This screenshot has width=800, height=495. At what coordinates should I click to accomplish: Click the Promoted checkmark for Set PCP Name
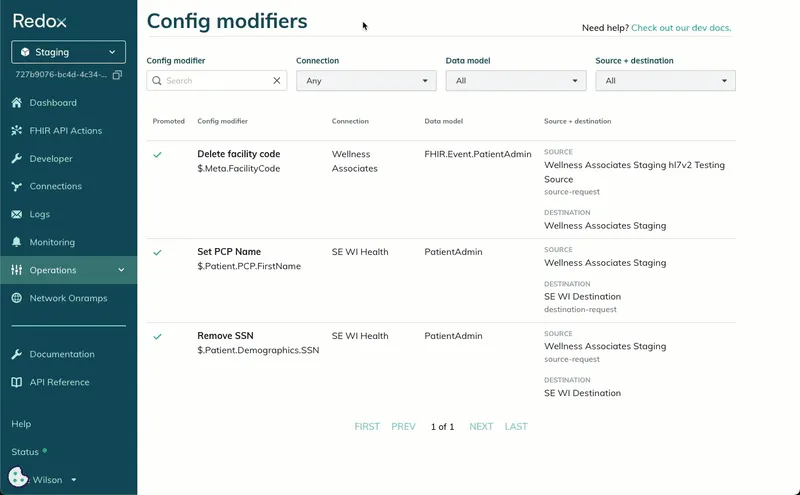point(157,253)
